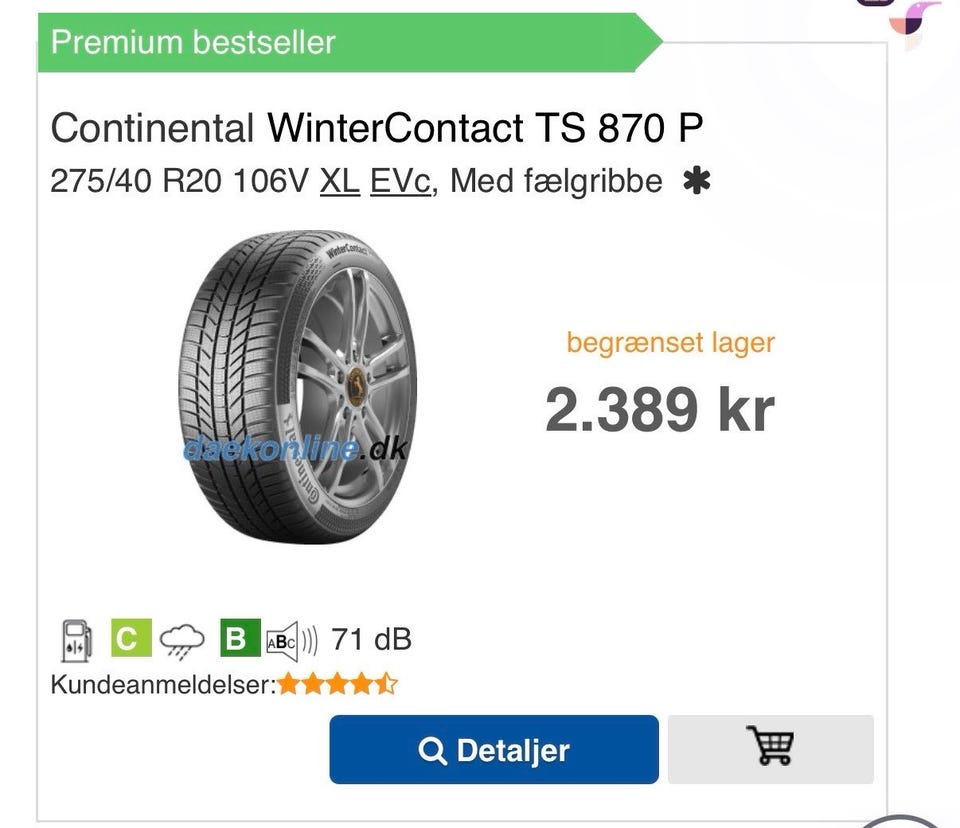Click the wet grip rain cloud icon

(x=181, y=639)
